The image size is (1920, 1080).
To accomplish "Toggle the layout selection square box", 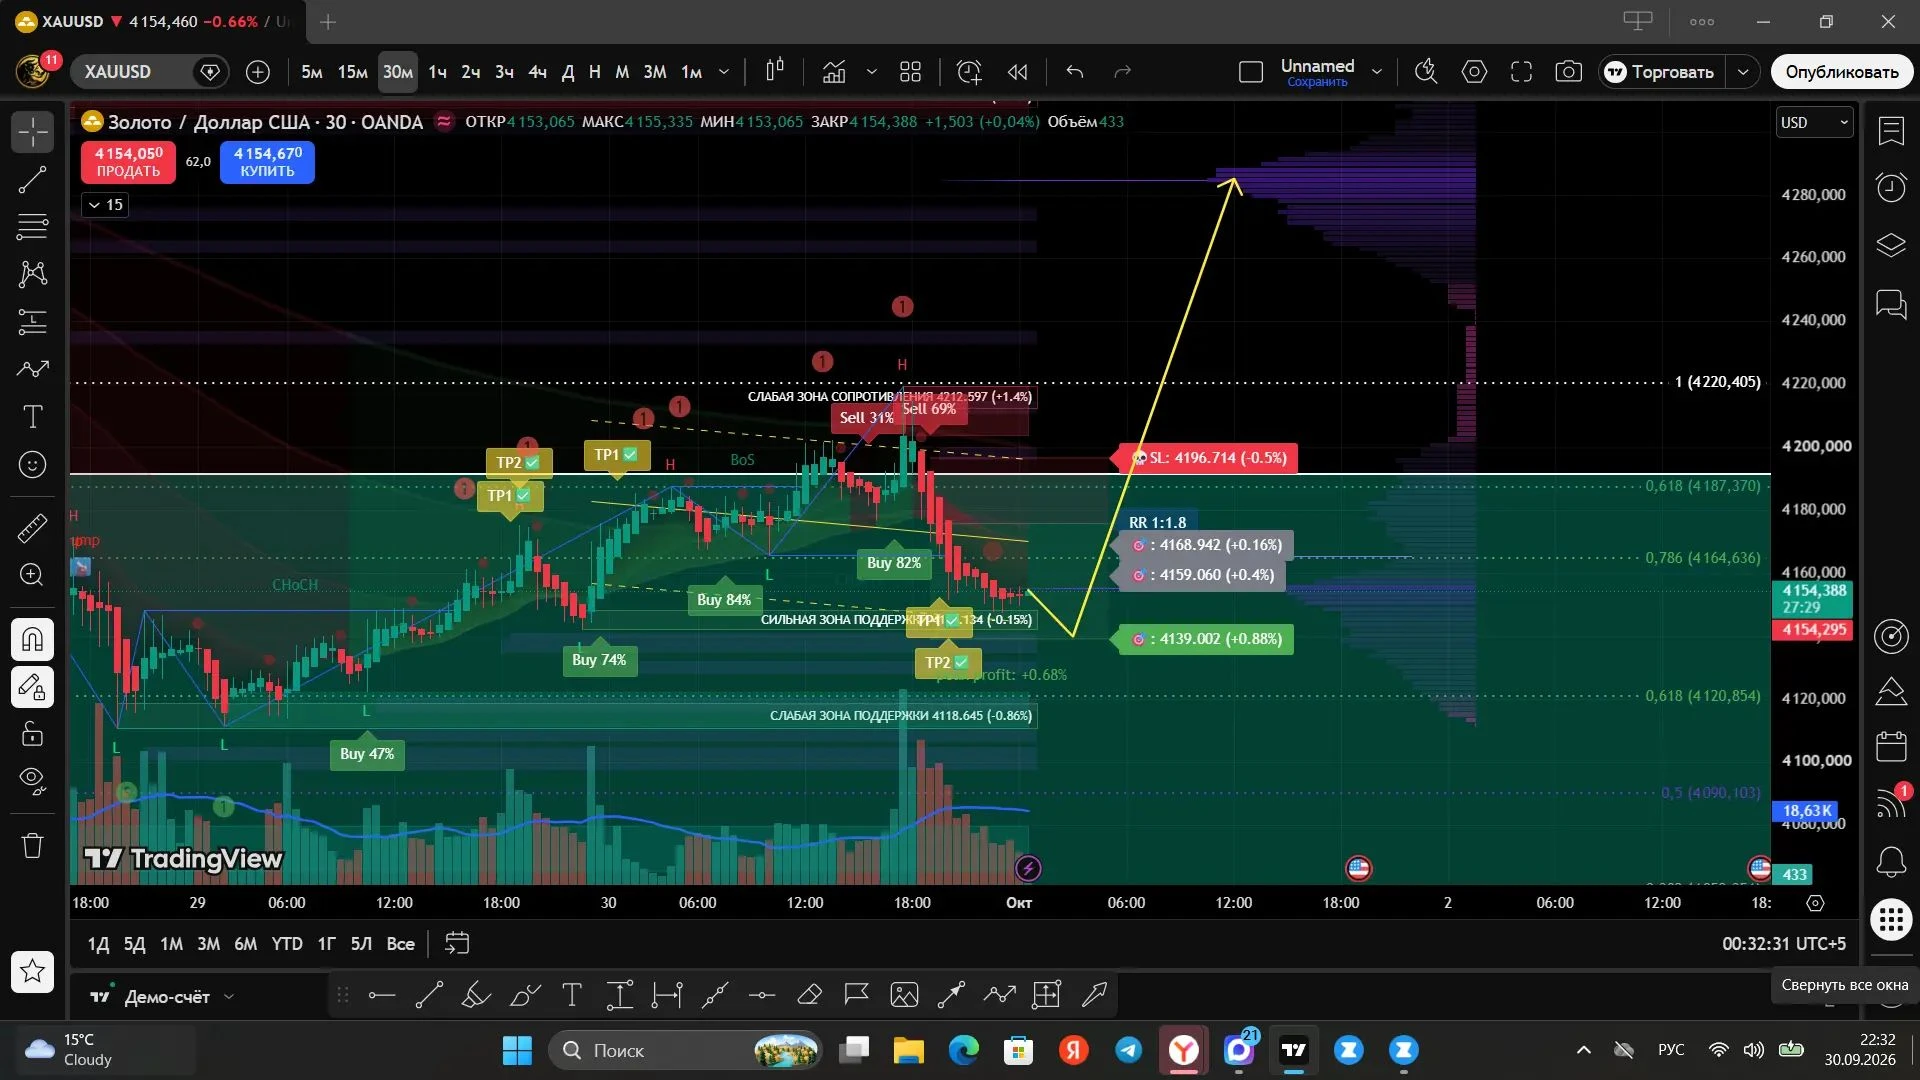I will pos(1251,72).
